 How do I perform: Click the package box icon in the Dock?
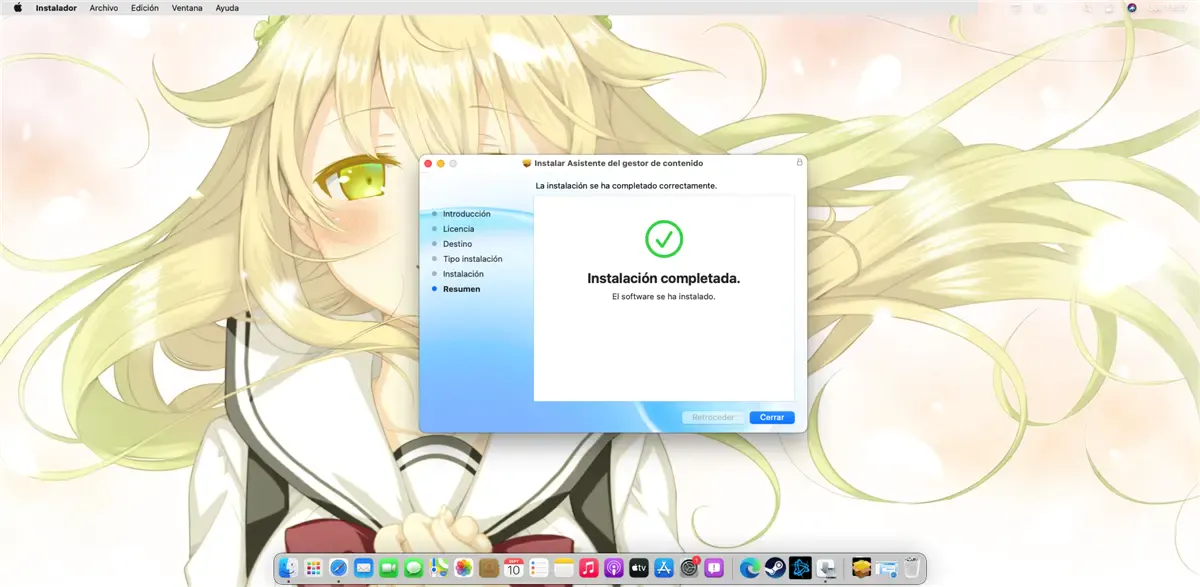pos(861,567)
